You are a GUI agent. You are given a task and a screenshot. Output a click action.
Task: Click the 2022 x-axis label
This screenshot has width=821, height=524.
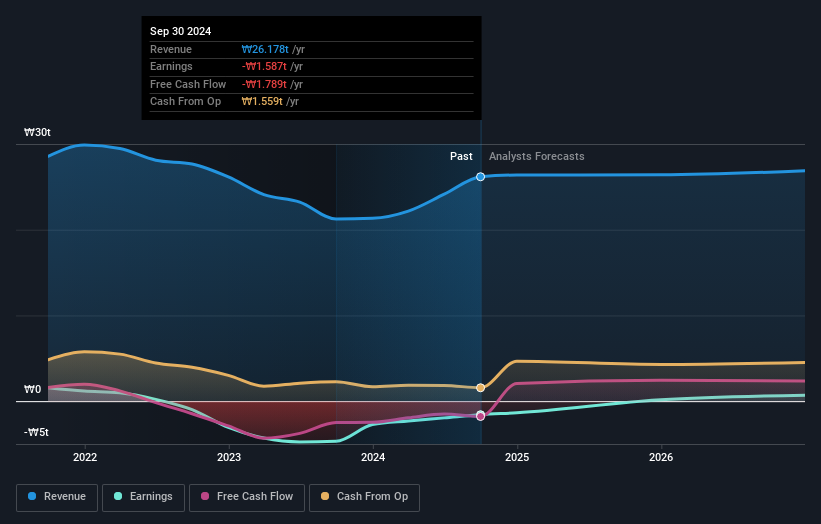85,457
